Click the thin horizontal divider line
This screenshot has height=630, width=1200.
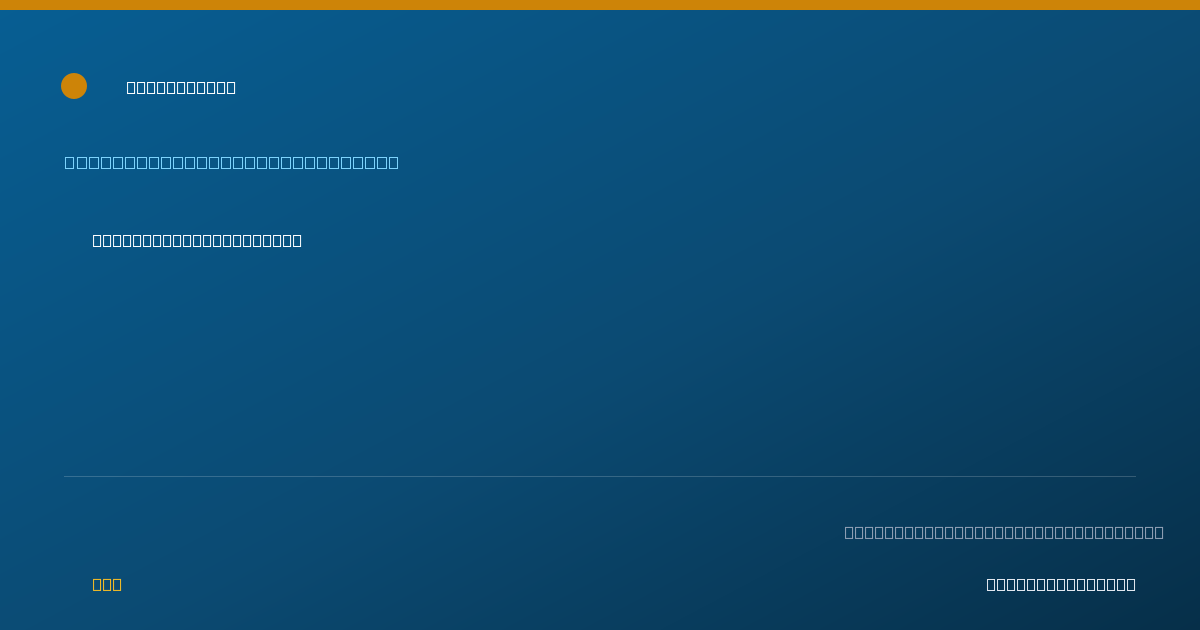pos(600,476)
